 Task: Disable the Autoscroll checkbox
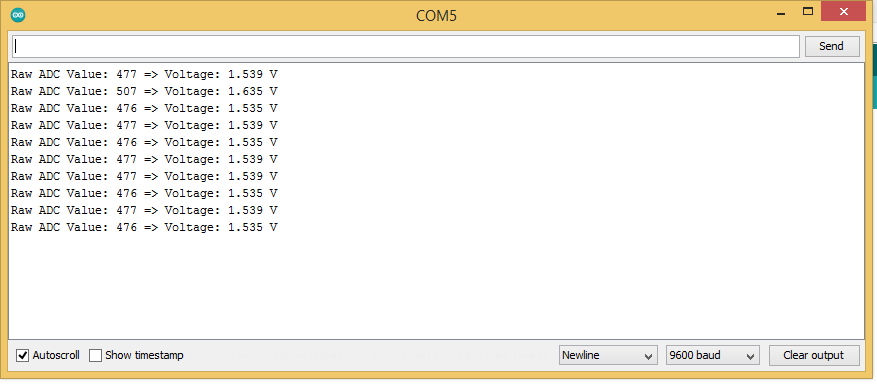(22, 355)
